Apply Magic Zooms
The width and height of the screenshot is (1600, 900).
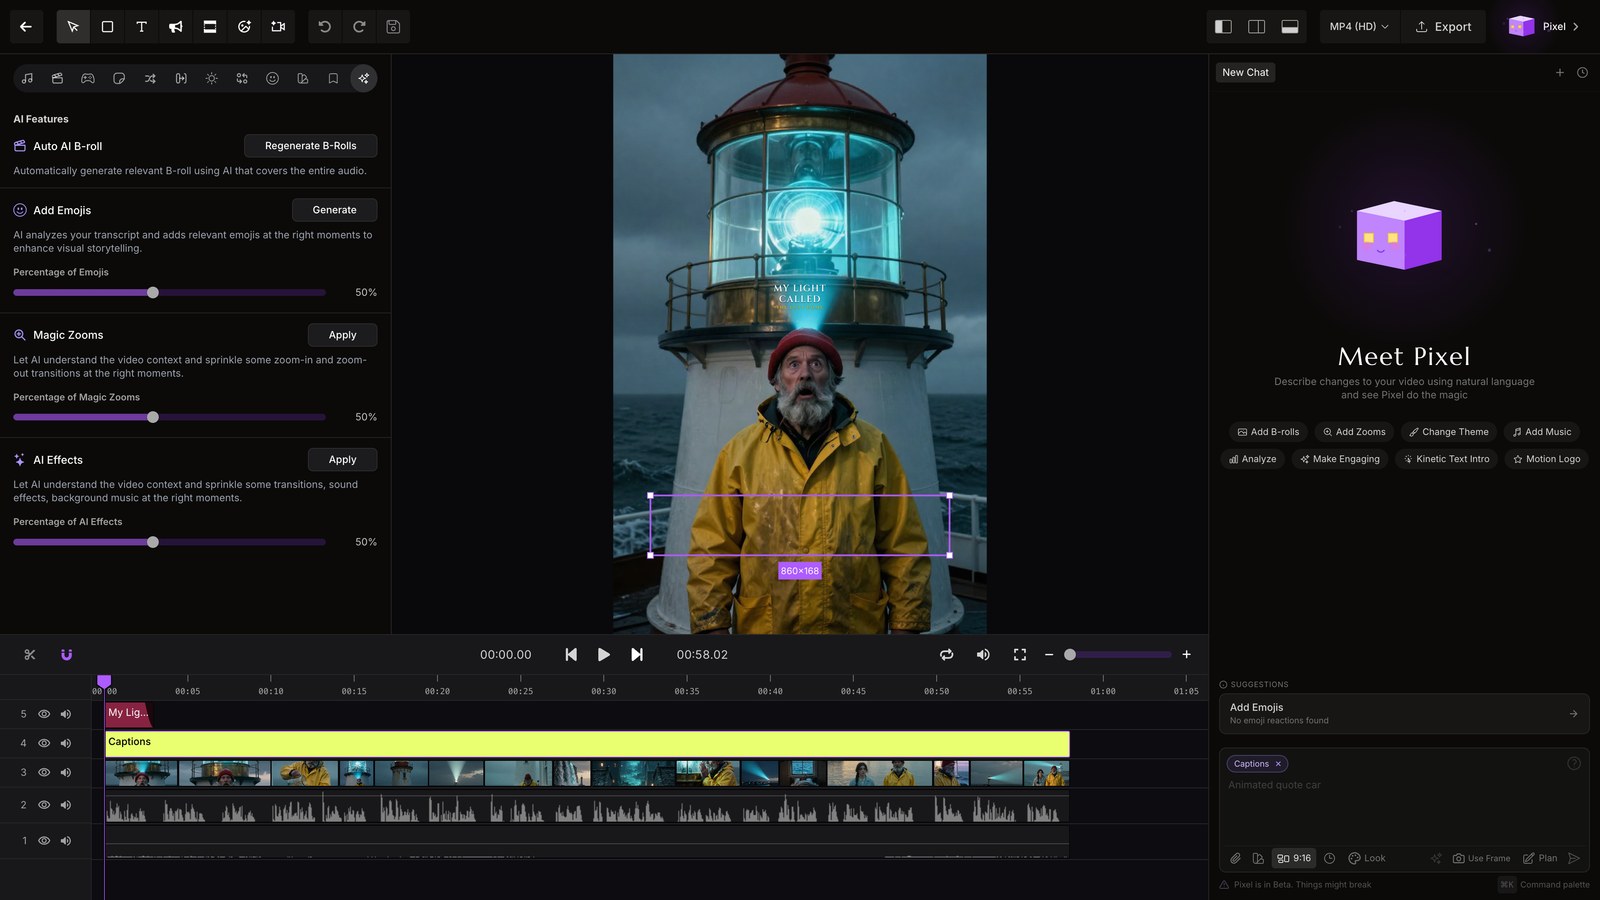pos(342,335)
